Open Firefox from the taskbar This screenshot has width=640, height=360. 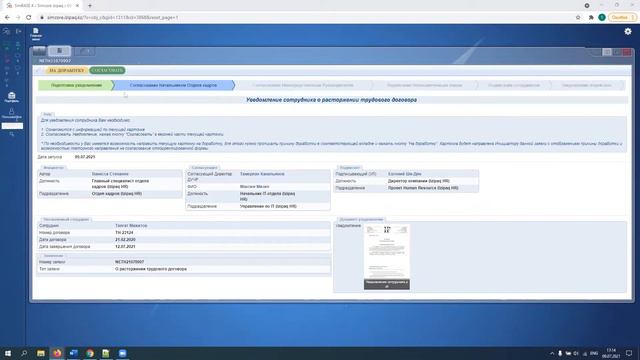click(57, 353)
